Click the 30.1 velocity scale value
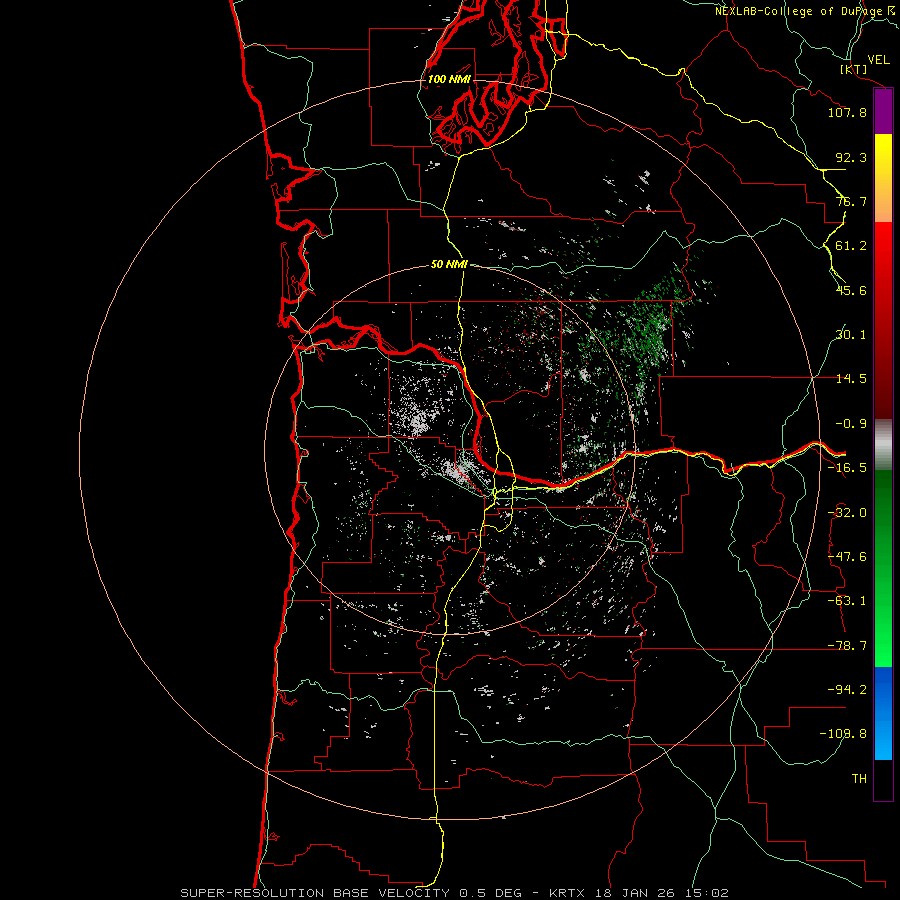Screen dimensions: 900x900 tap(851, 335)
